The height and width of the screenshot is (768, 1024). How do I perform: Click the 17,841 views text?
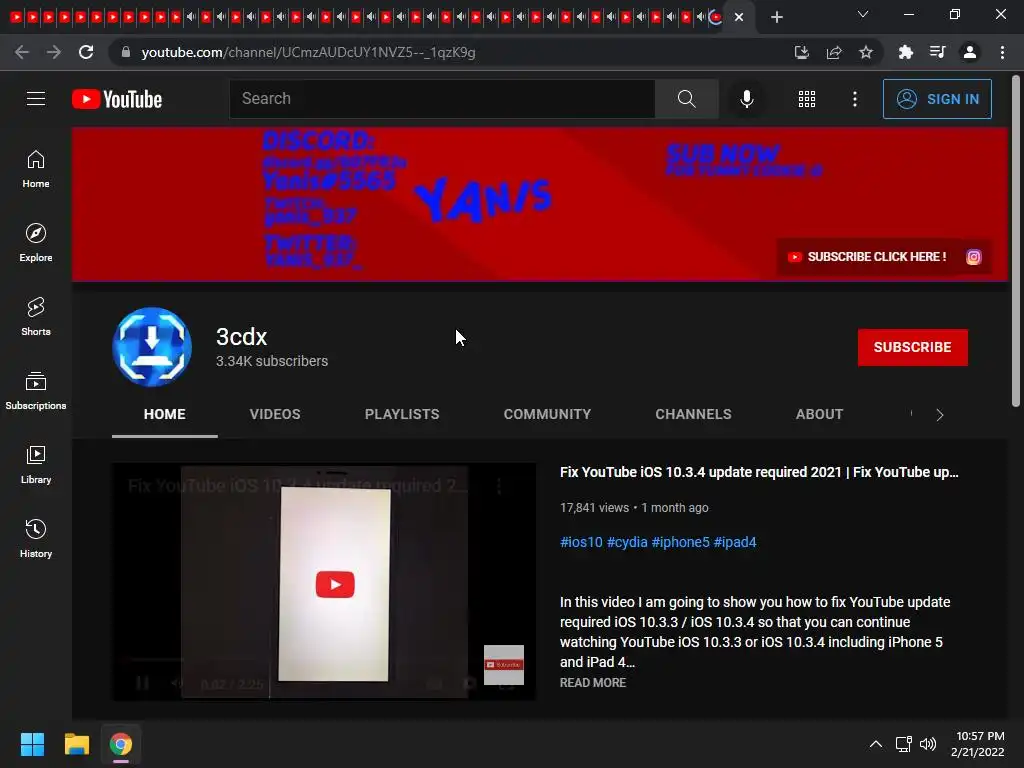click(x=594, y=507)
